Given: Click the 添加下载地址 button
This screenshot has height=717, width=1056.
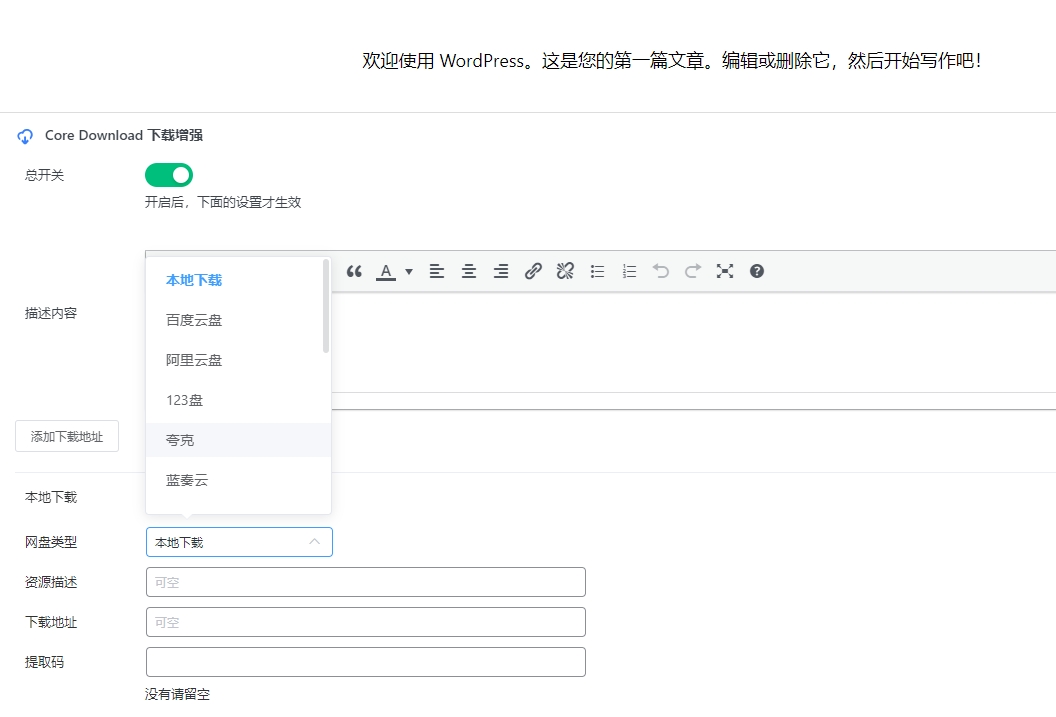Looking at the screenshot, I should coord(66,436).
